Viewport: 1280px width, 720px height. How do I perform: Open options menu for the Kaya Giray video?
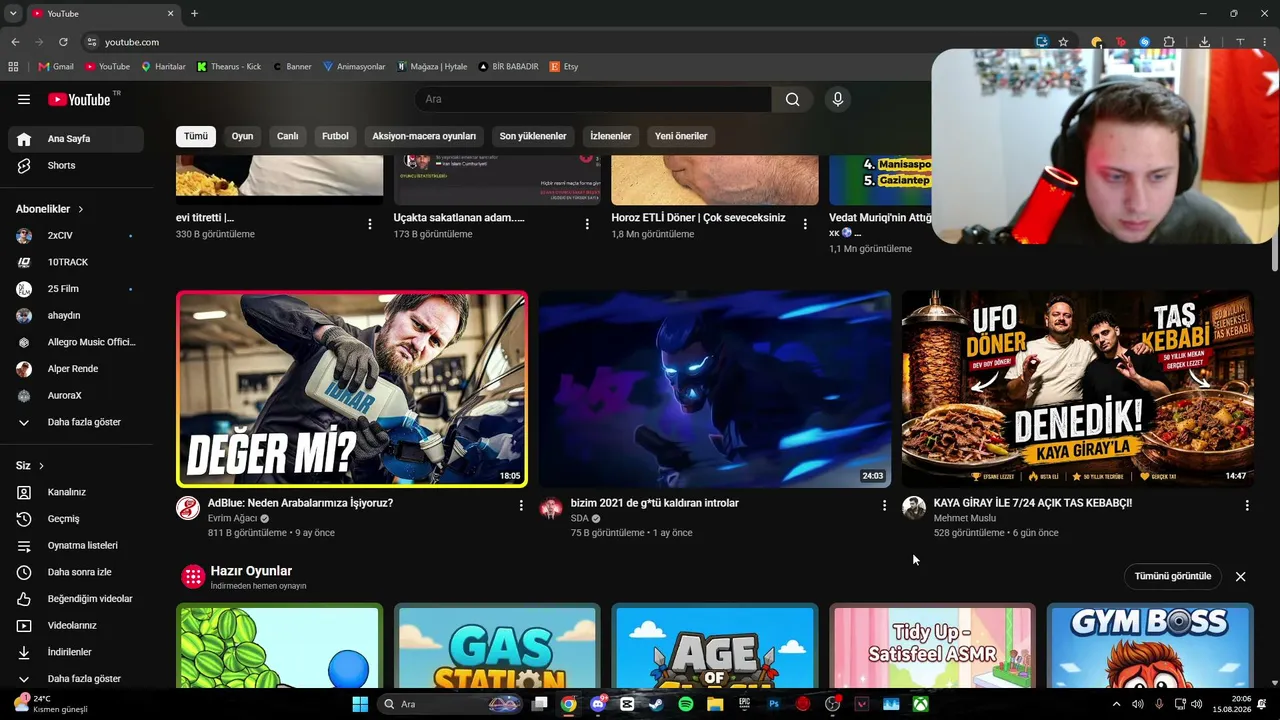[x=1247, y=506]
